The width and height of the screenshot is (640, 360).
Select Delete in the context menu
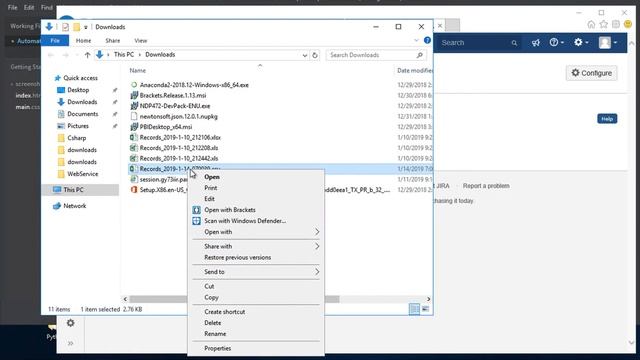click(x=213, y=323)
